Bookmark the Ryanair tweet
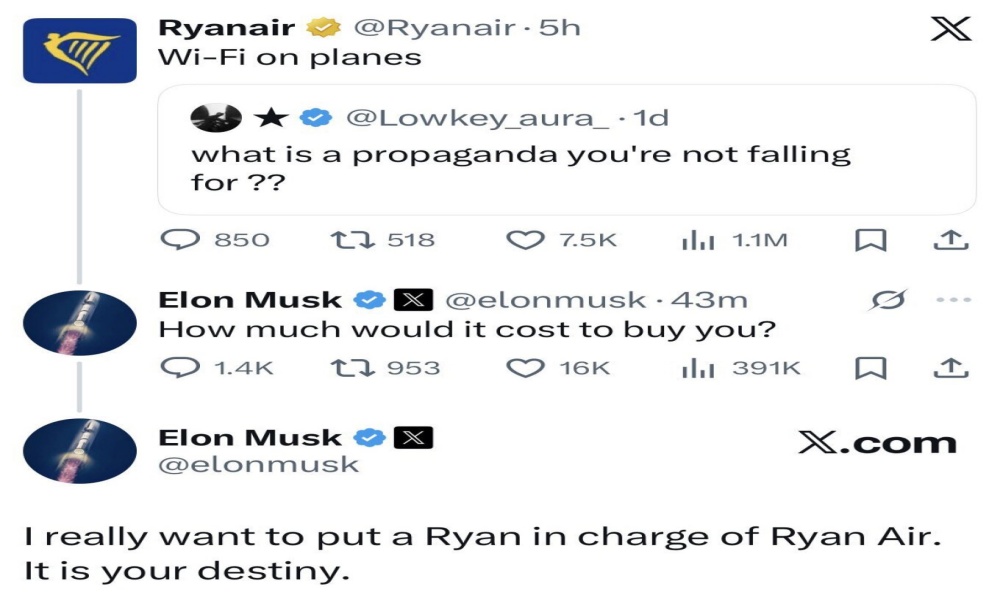Screen dimensions: 1000x600 click(870, 240)
